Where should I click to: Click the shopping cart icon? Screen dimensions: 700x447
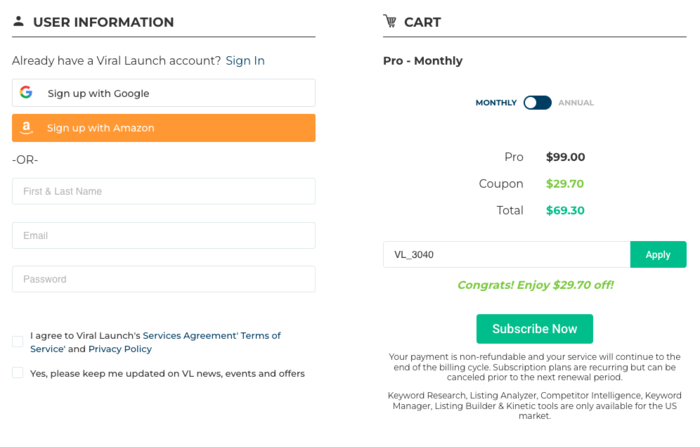point(390,21)
